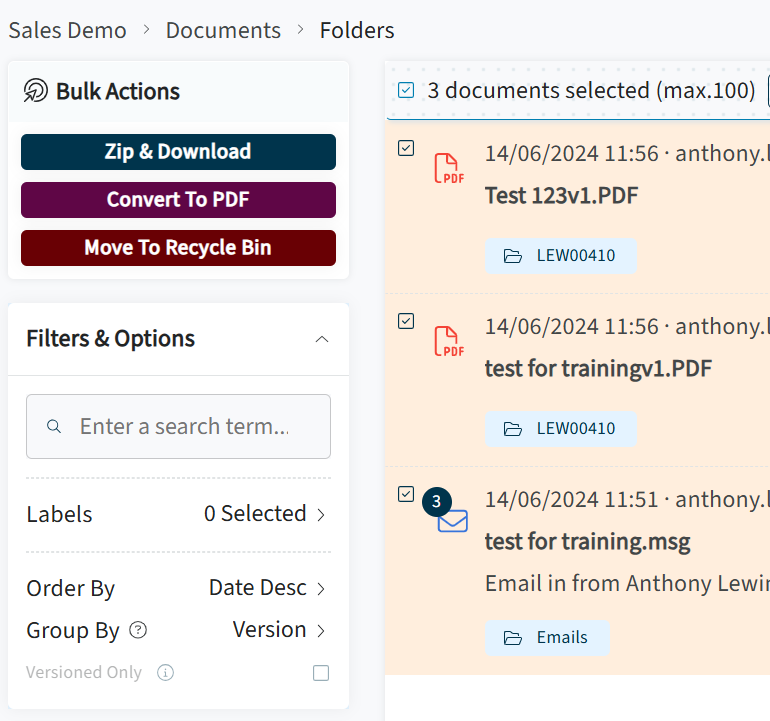Collapse the Filters & Options panel
The image size is (770, 721).
[322, 339]
